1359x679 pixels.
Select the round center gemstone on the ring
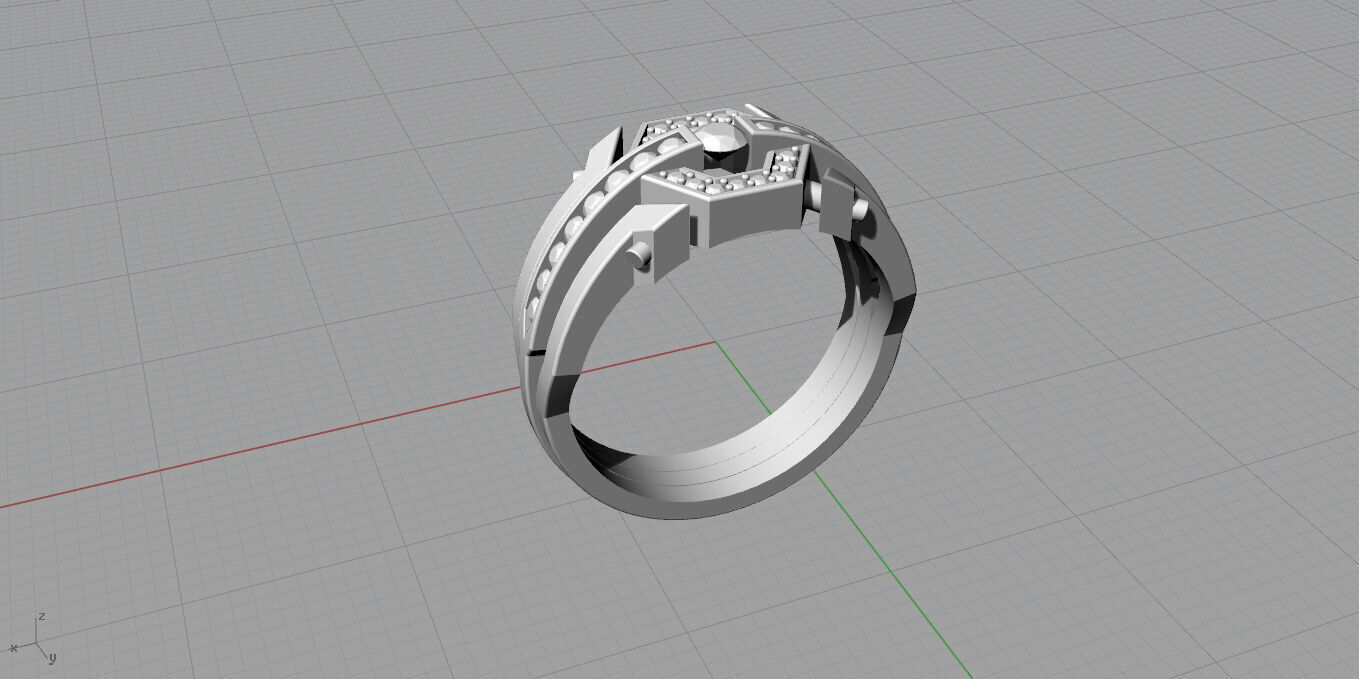pyautogui.click(x=722, y=141)
